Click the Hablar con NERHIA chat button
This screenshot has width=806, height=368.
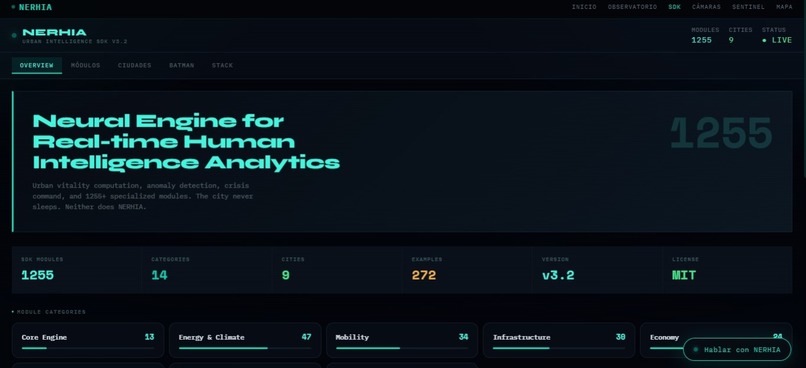coord(737,349)
